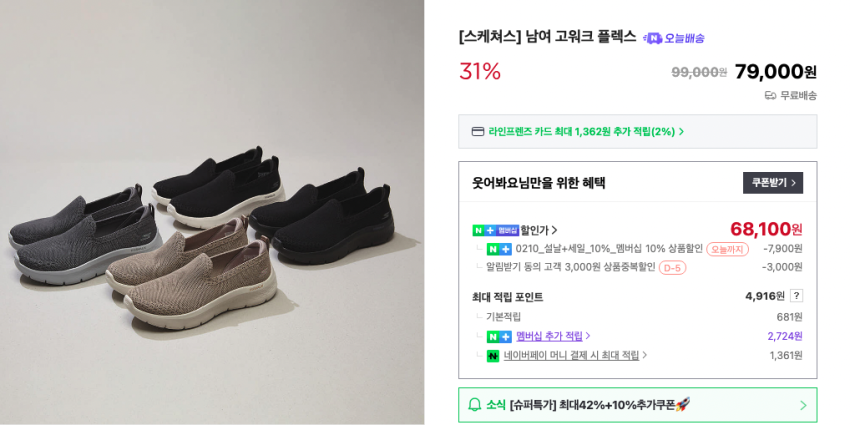This screenshot has width=850, height=425.
Task: Click the 오늘배송 delivery badge icon
Action: [654, 38]
